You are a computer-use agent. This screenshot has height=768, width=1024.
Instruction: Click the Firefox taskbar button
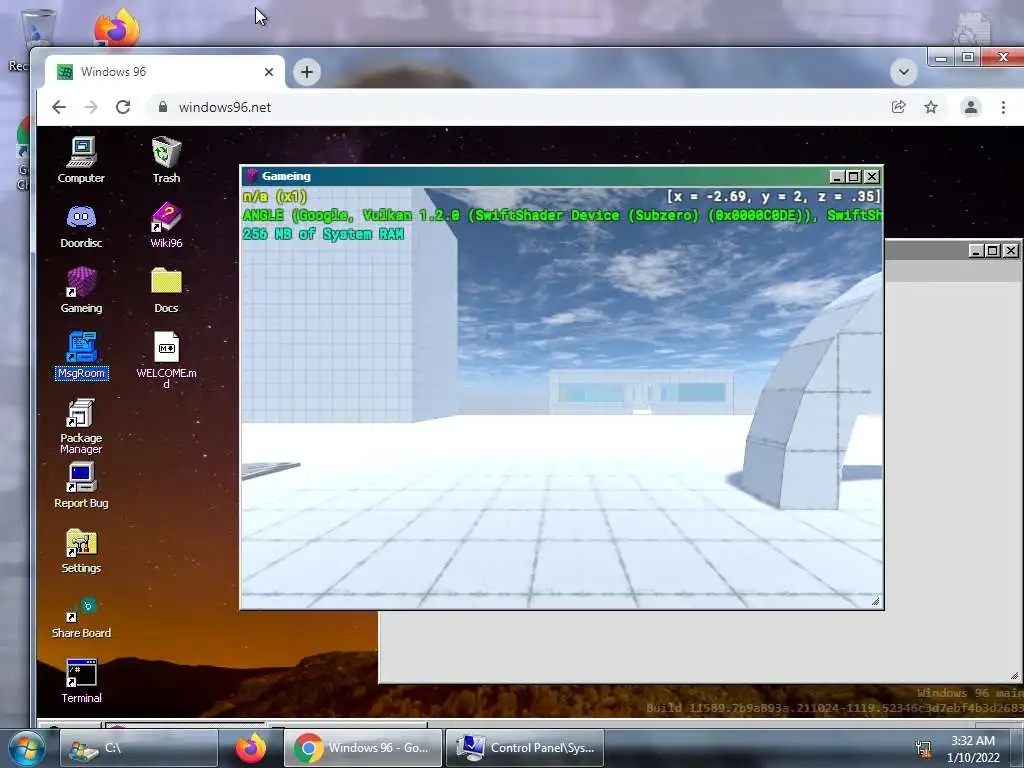(x=251, y=748)
